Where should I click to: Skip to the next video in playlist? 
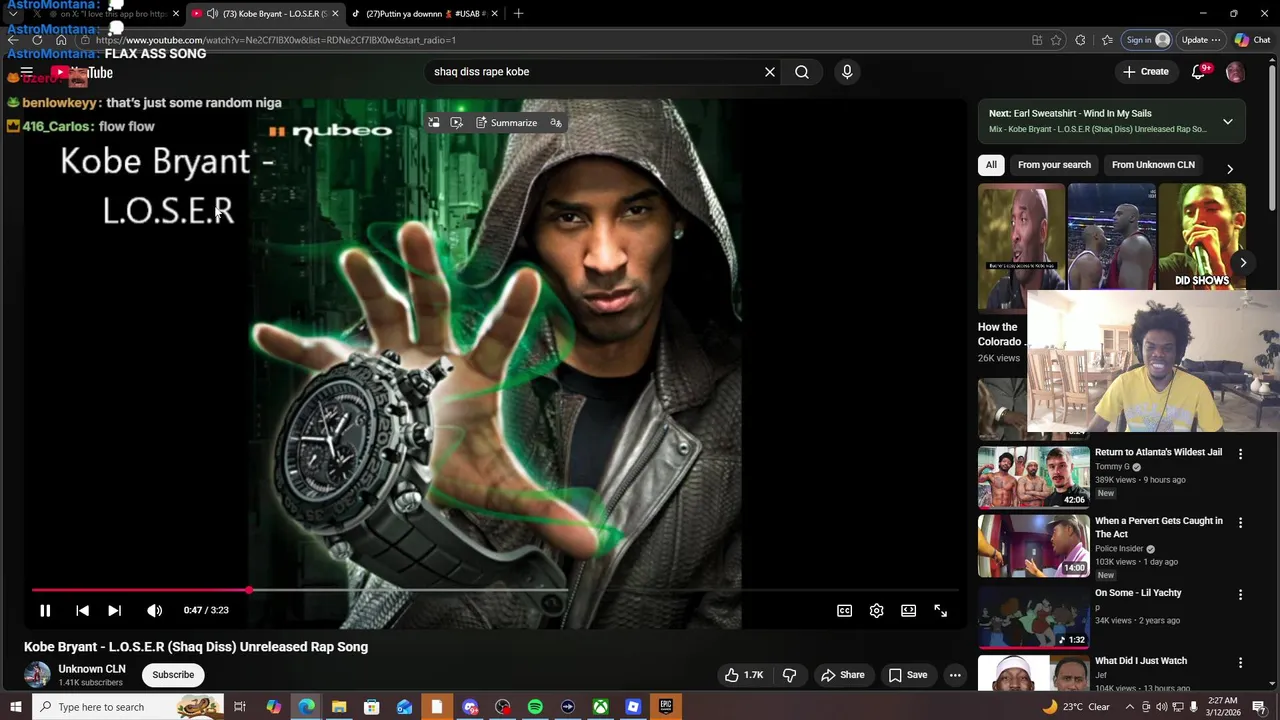[114, 610]
